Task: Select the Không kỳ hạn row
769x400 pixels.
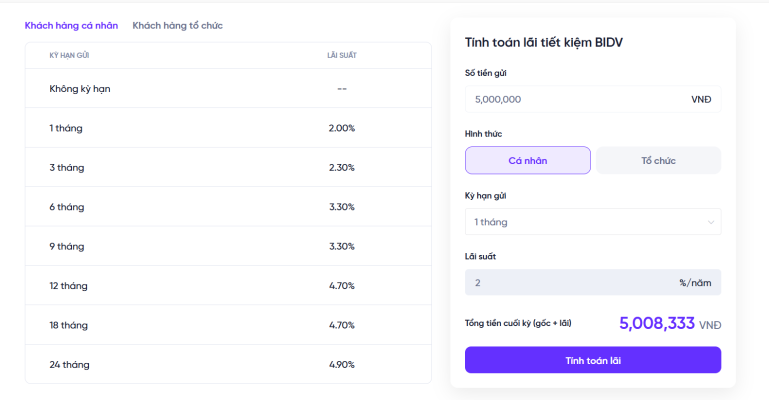Action: click(x=228, y=89)
